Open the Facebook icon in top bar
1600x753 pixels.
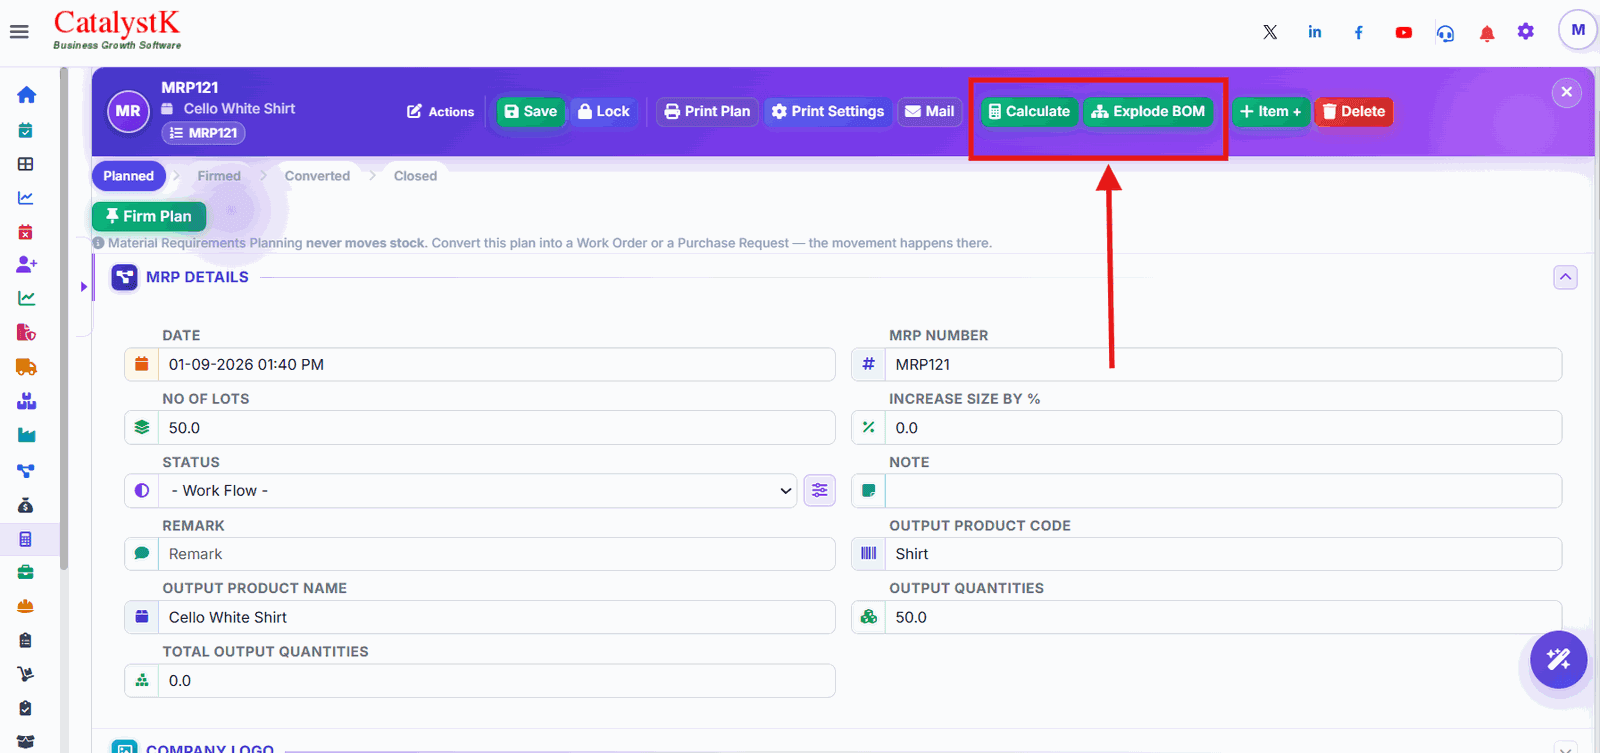(1359, 32)
